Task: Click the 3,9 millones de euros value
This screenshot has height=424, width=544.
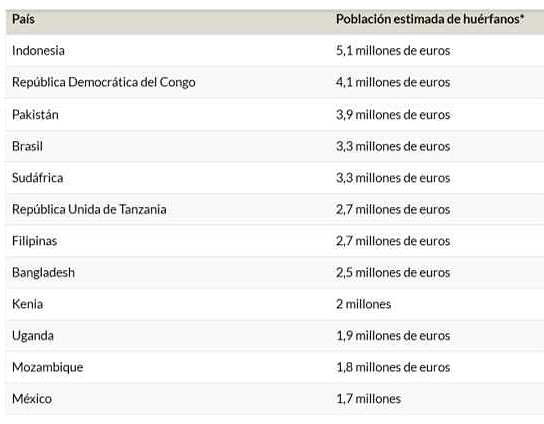Action: point(393,115)
